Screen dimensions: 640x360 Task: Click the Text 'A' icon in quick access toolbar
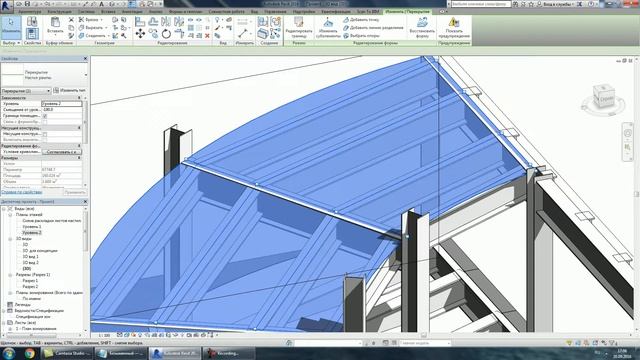pyautogui.click(x=101, y=4)
